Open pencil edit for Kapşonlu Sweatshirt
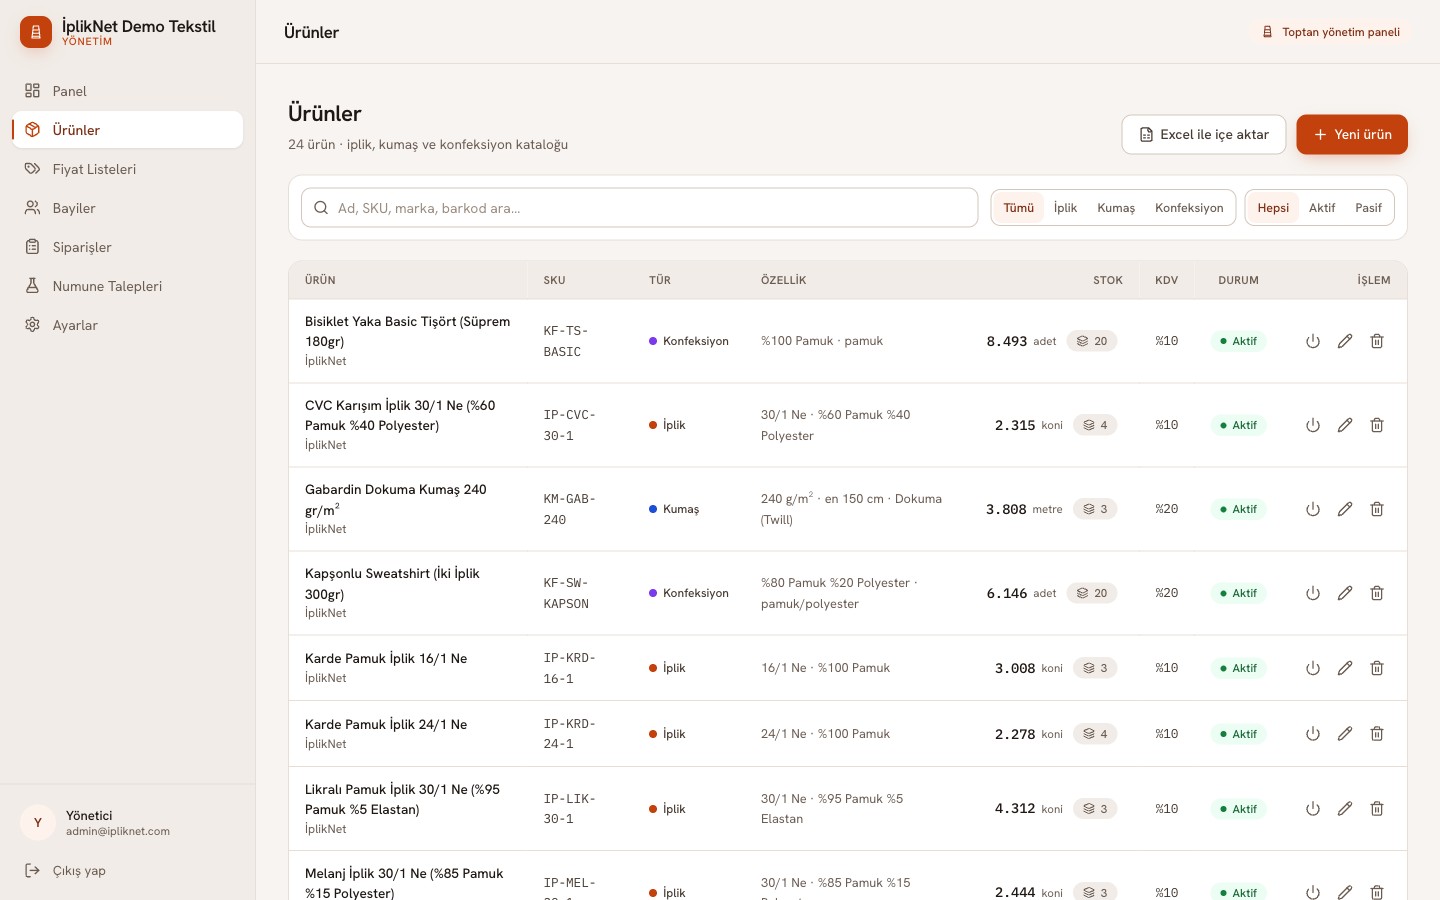 point(1345,593)
